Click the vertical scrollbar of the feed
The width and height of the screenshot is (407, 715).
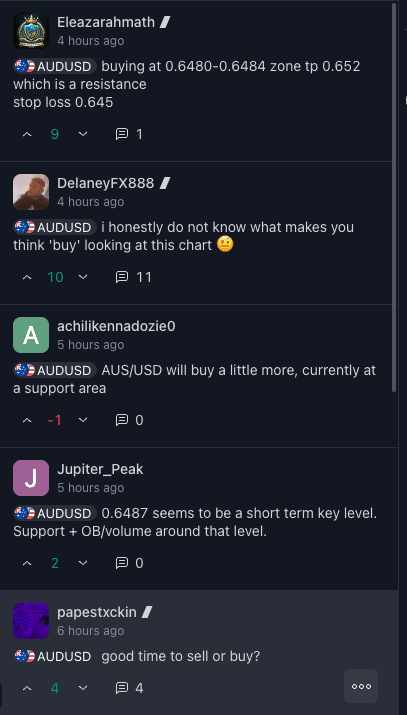pos(395,197)
